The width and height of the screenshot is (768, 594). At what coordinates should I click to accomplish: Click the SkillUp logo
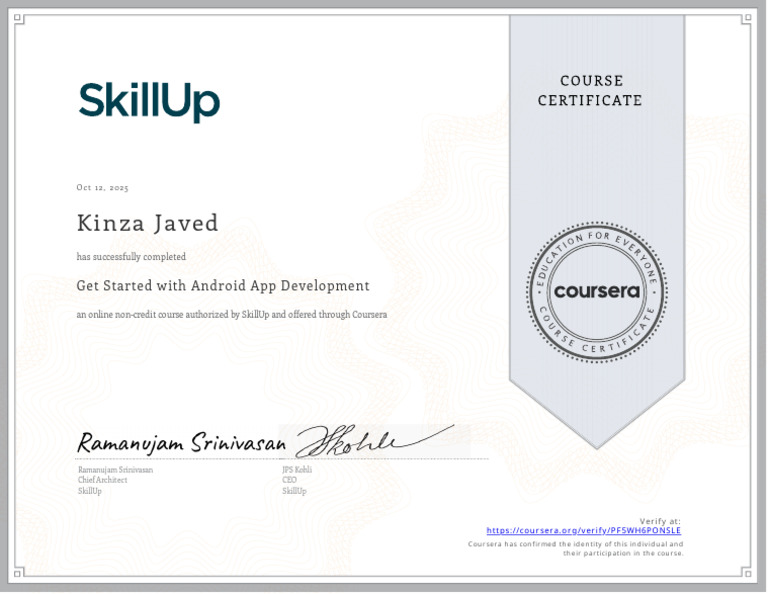click(149, 102)
